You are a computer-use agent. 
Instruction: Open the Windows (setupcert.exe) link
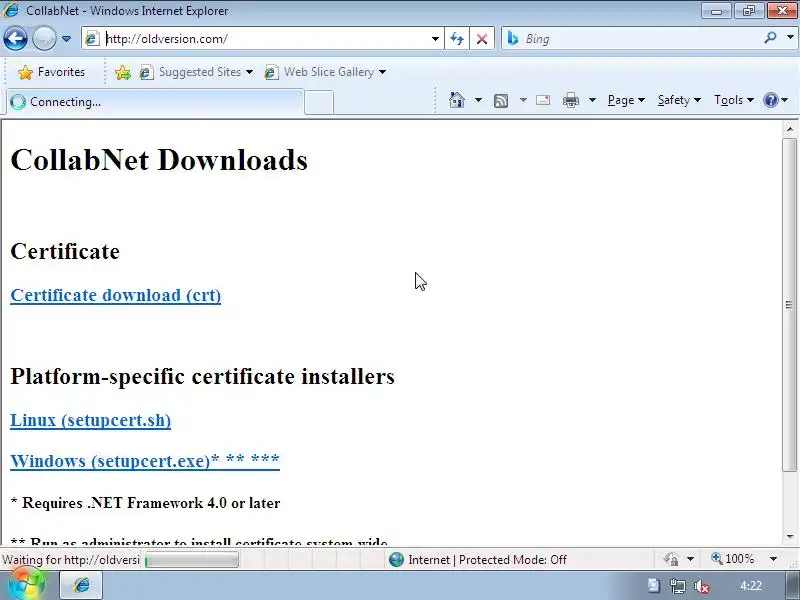[145, 461]
